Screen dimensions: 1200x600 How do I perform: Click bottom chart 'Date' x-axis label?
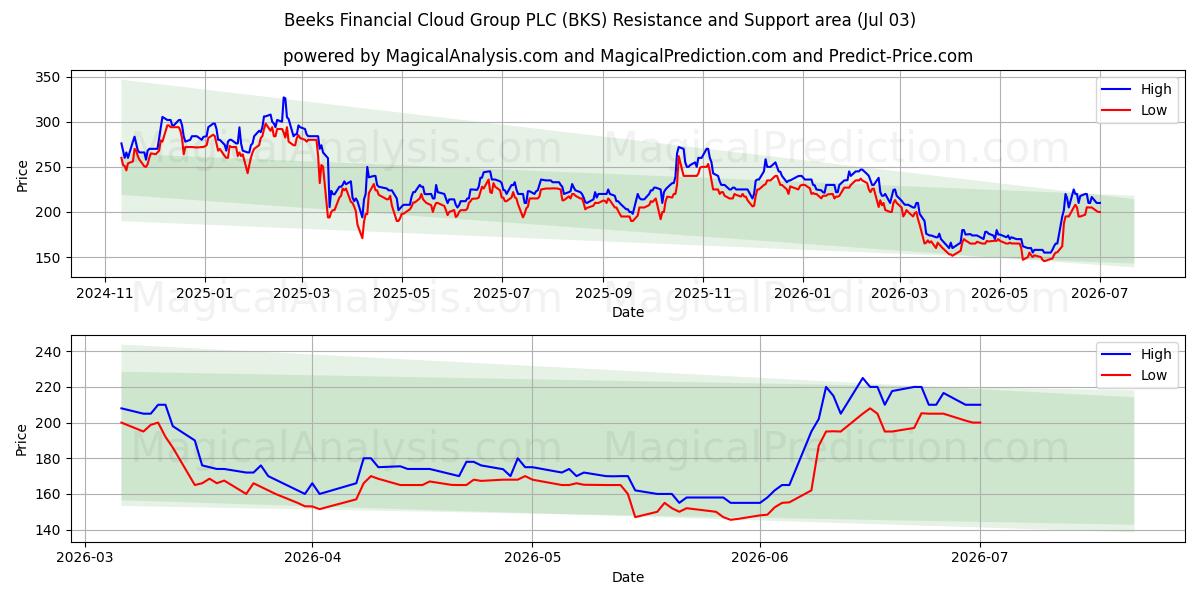[x=628, y=577]
